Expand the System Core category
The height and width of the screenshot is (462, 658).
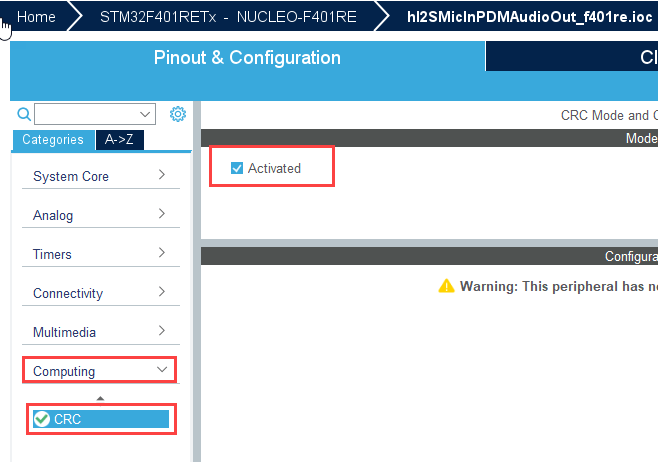click(x=99, y=176)
